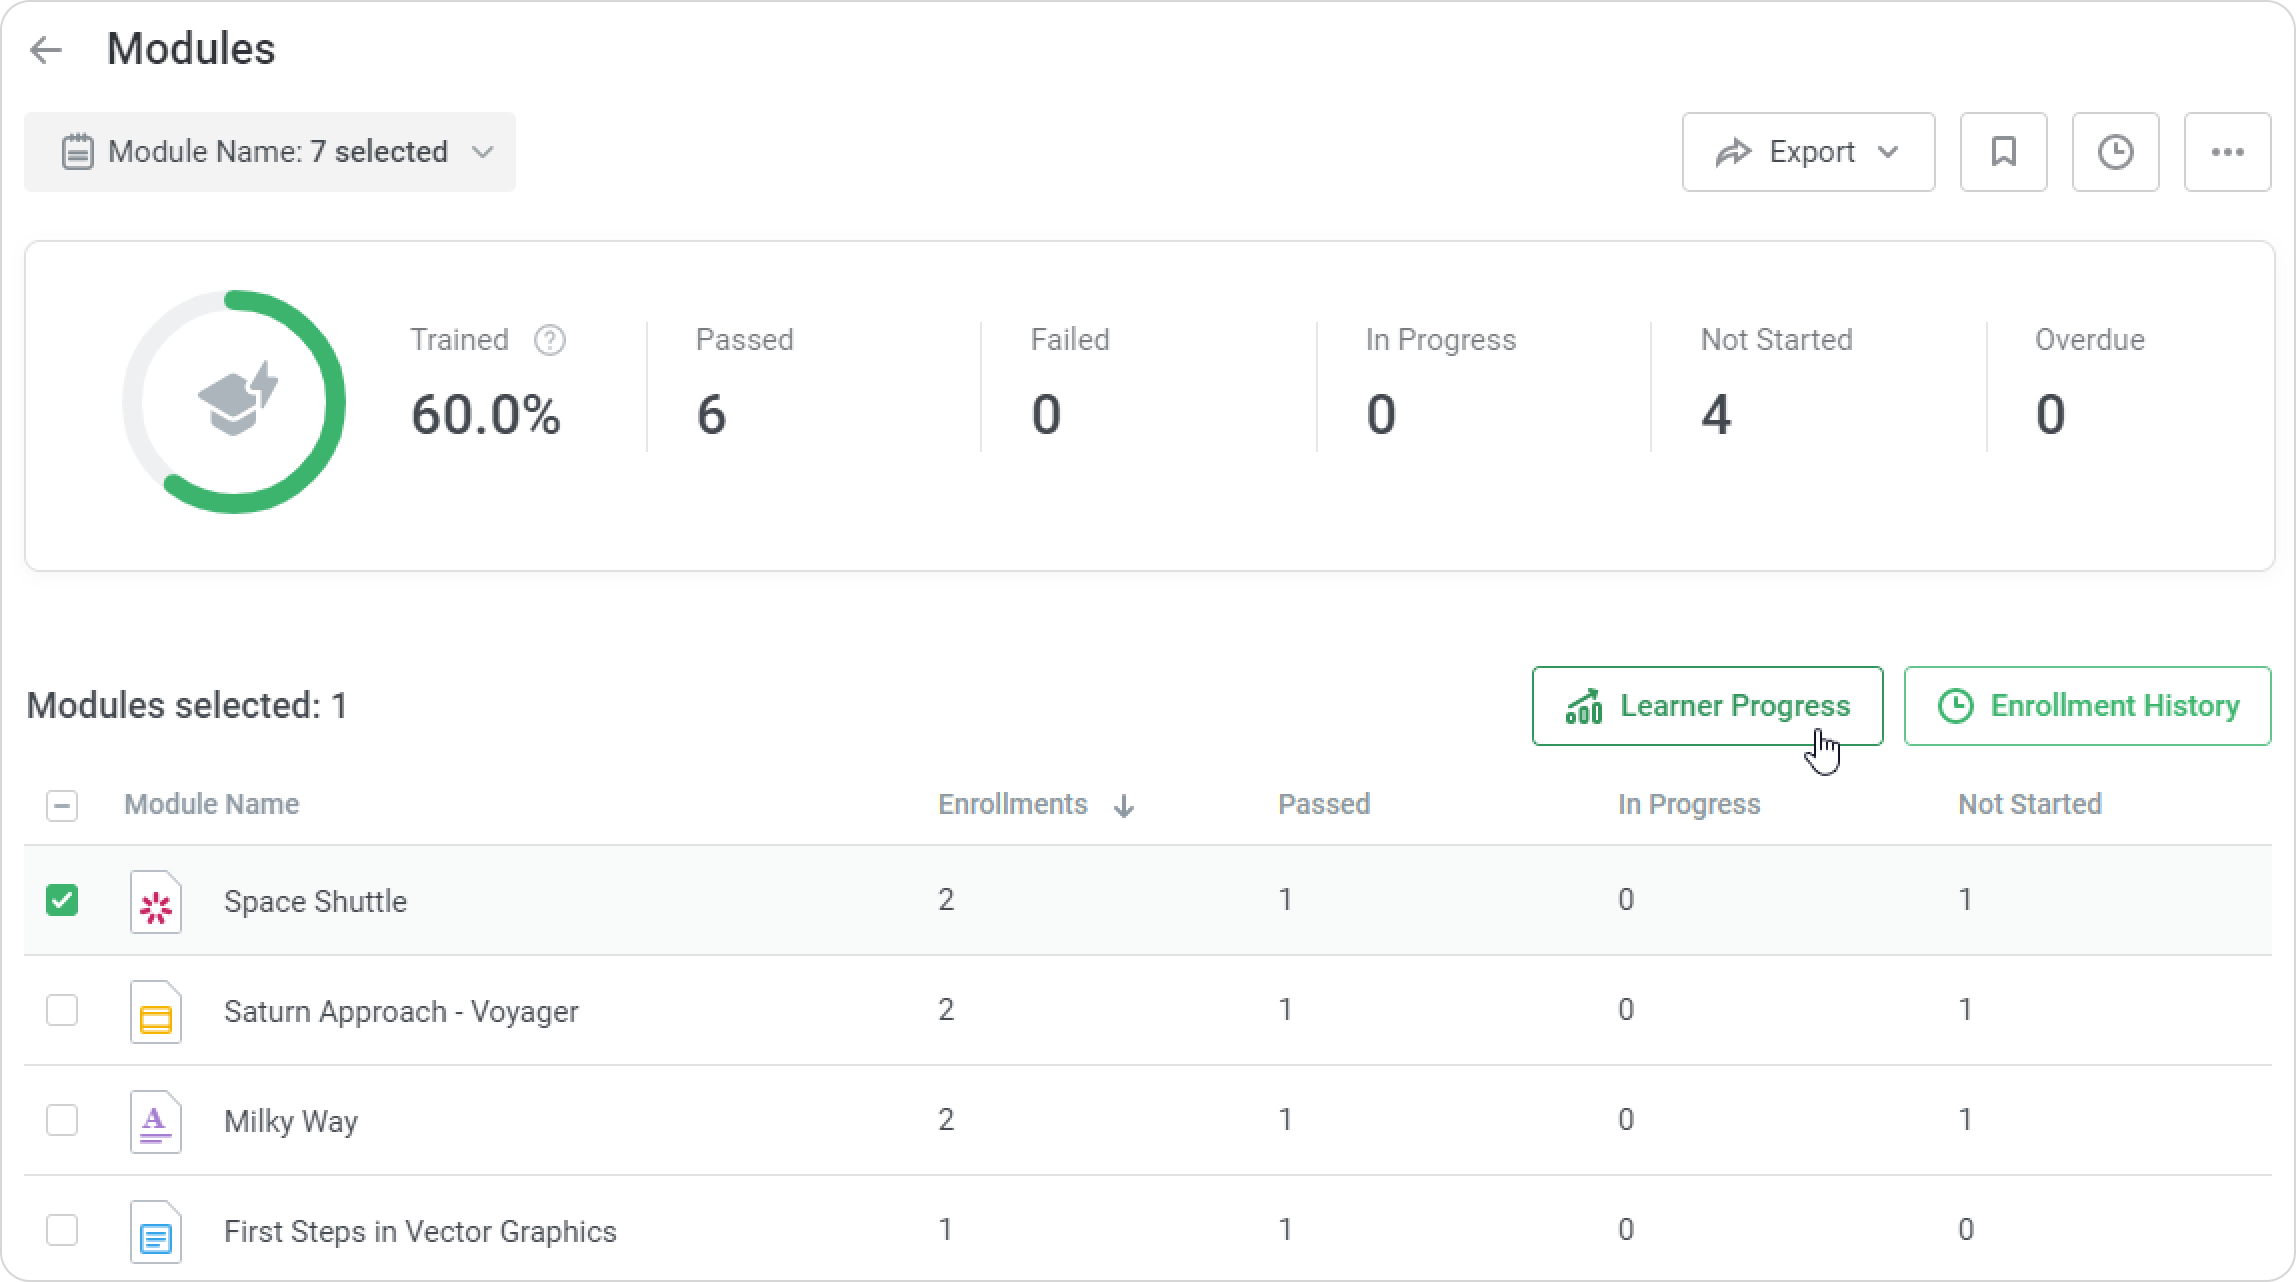This screenshot has height=1282, width=2296.
Task: Check the Saturn Approach - Voyager checkbox
Action: (x=62, y=1010)
